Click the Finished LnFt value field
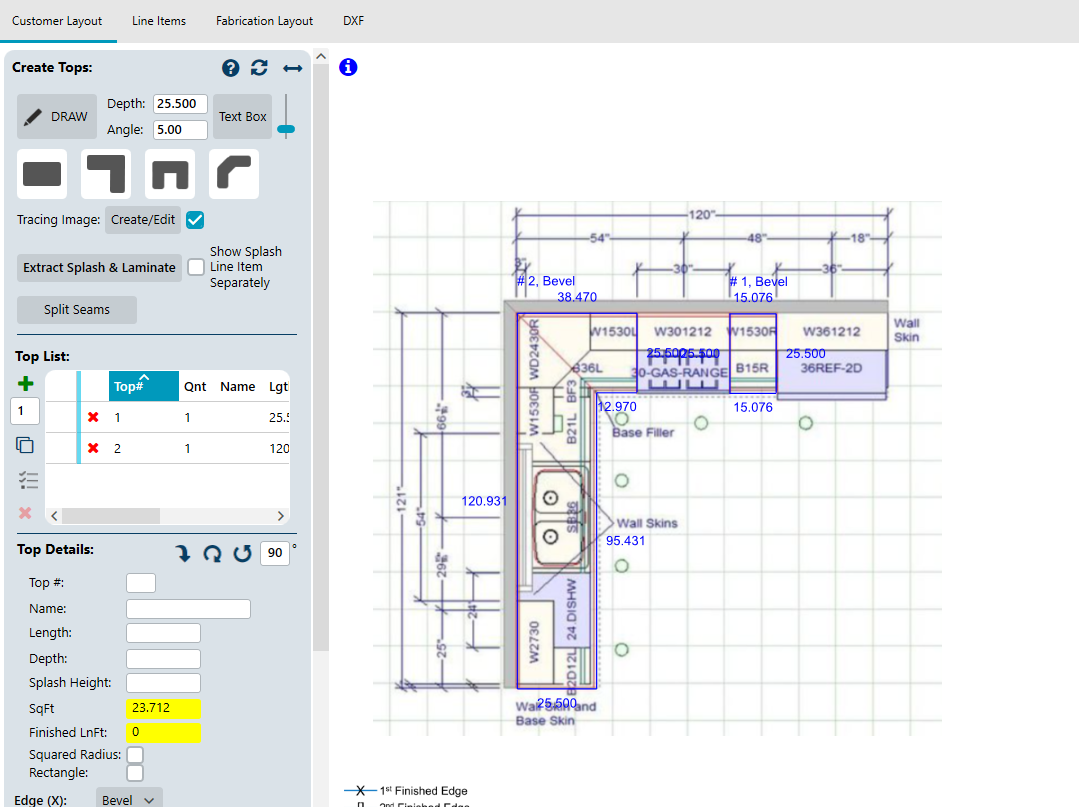The width and height of the screenshot is (1079, 807). pyautogui.click(x=164, y=733)
